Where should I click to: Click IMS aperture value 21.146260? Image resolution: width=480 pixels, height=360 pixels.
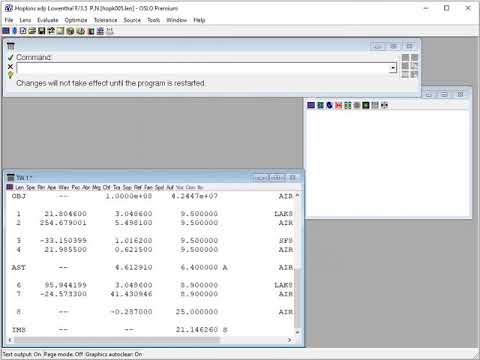pyautogui.click(x=197, y=330)
